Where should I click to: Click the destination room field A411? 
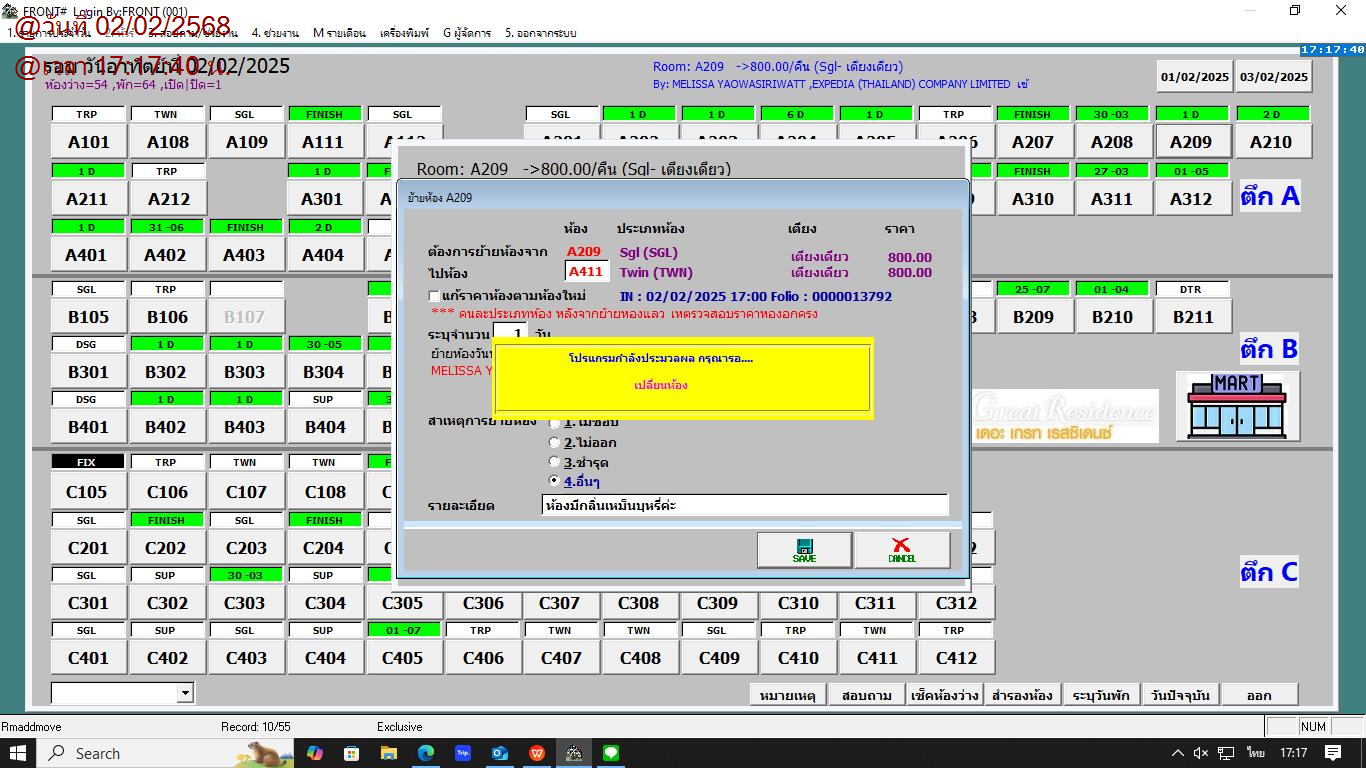(x=586, y=271)
